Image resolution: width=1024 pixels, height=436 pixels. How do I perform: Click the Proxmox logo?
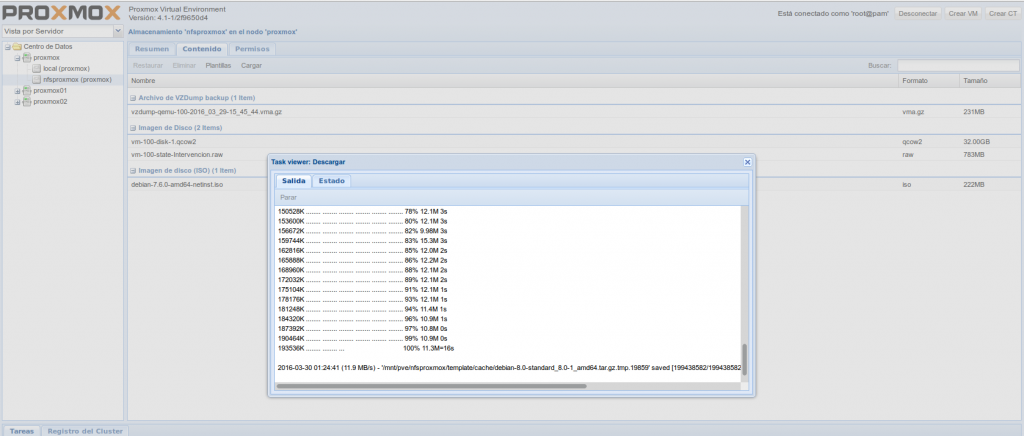[x=62, y=13]
